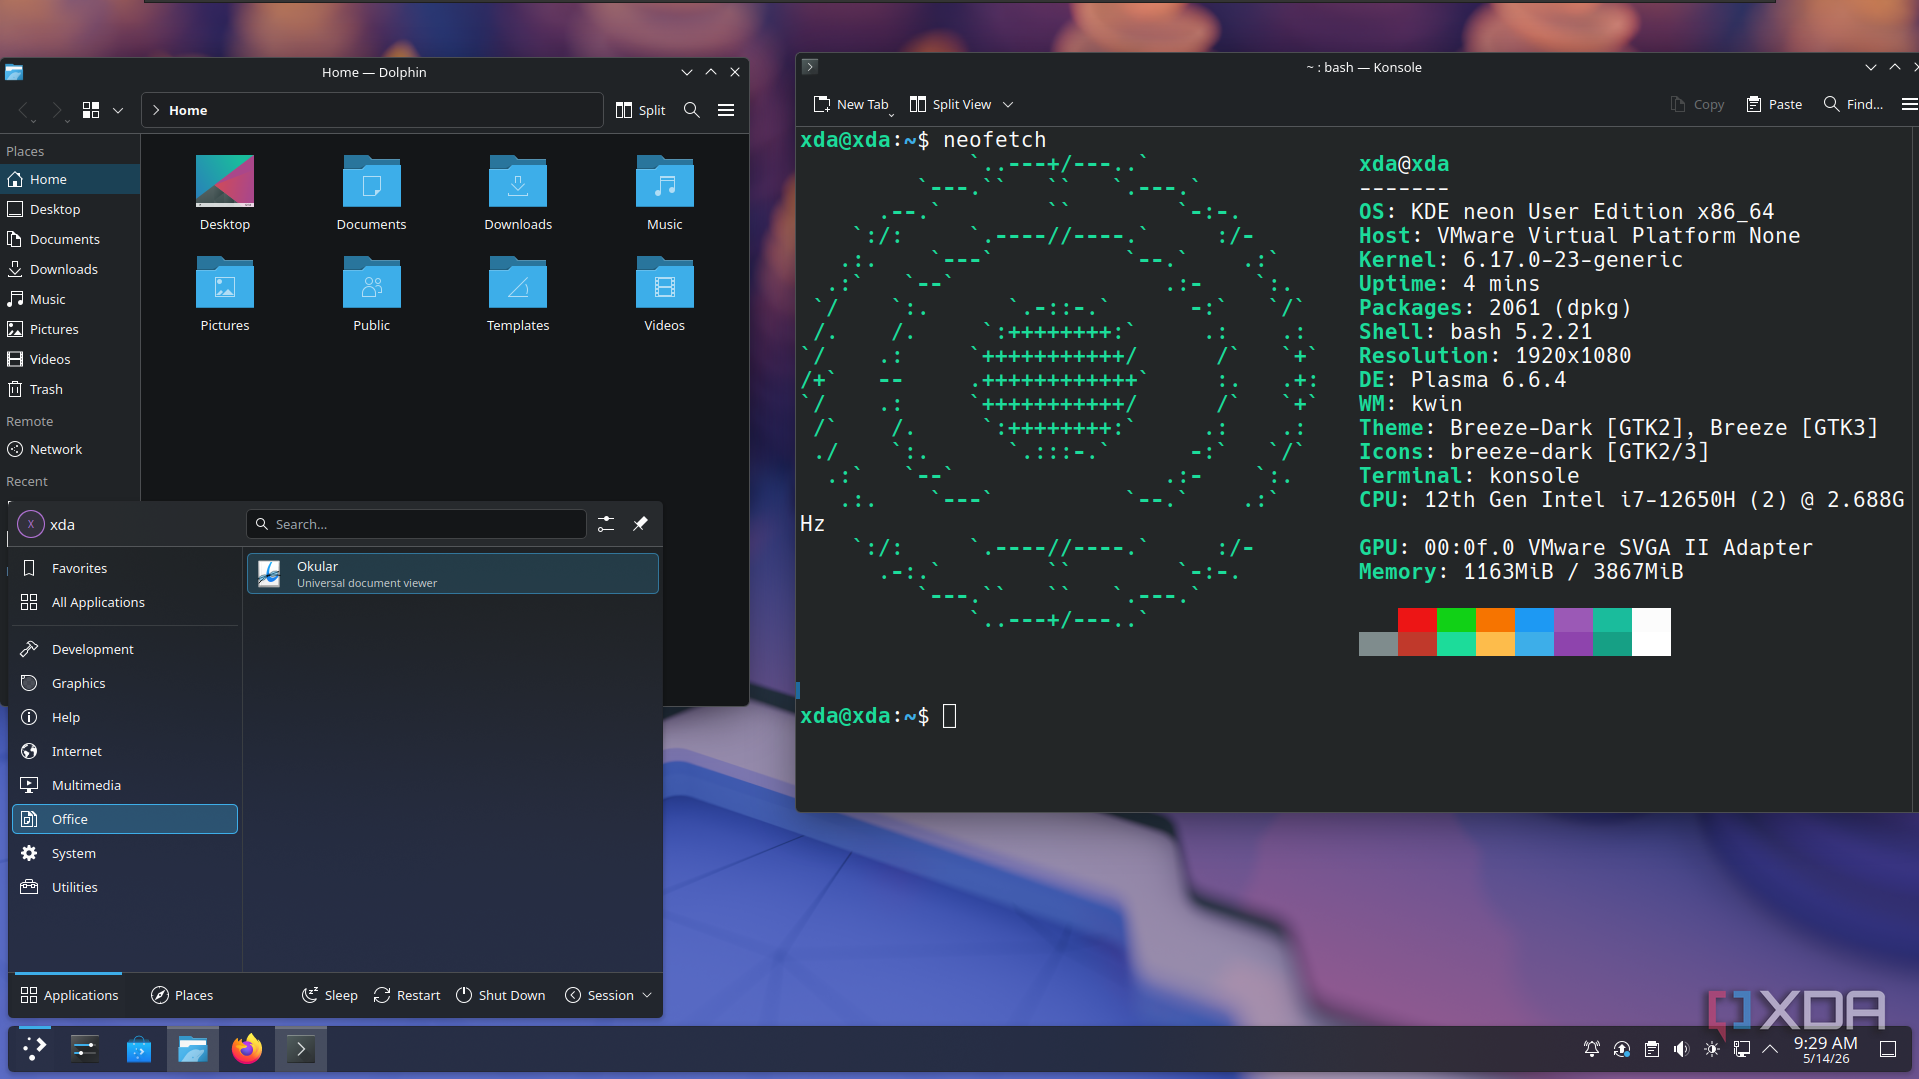Select All Applications in launcher
This screenshot has width=1919, height=1079.
[x=125, y=602]
